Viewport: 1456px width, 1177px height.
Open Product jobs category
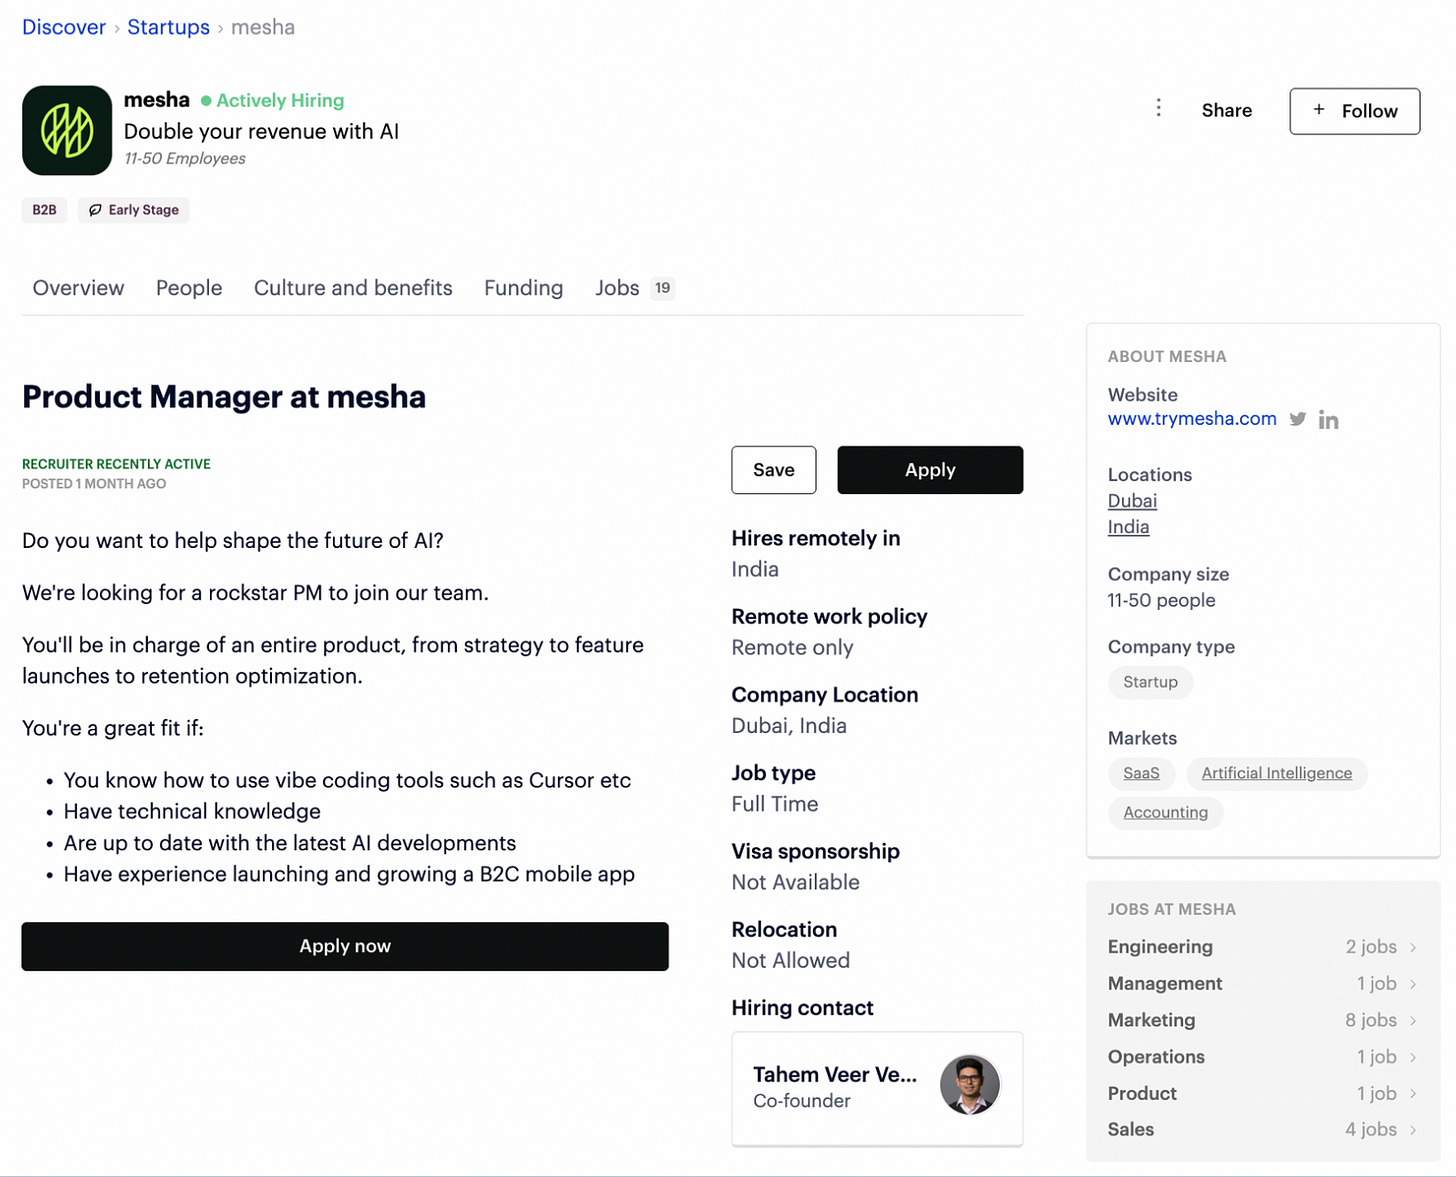tap(1263, 1094)
